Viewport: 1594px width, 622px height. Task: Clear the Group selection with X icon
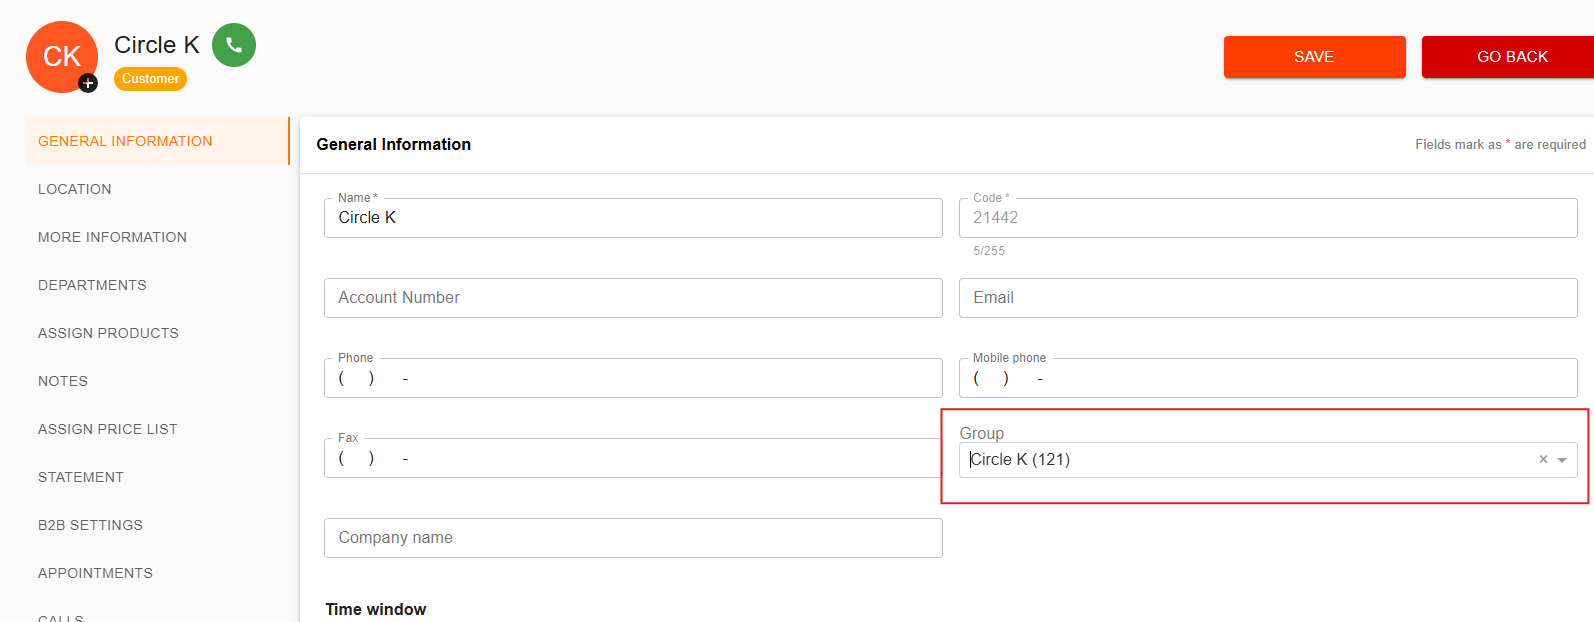click(x=1543, y=459)
